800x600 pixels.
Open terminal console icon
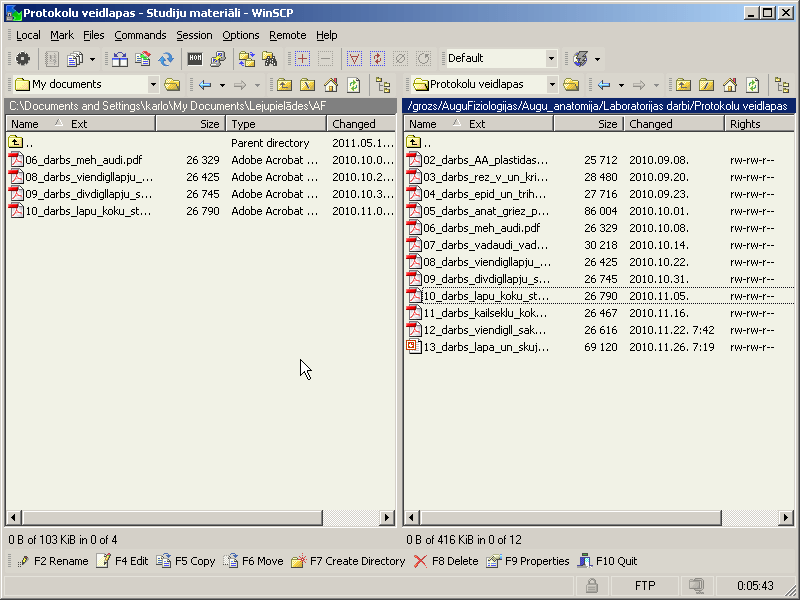point(195,59)
